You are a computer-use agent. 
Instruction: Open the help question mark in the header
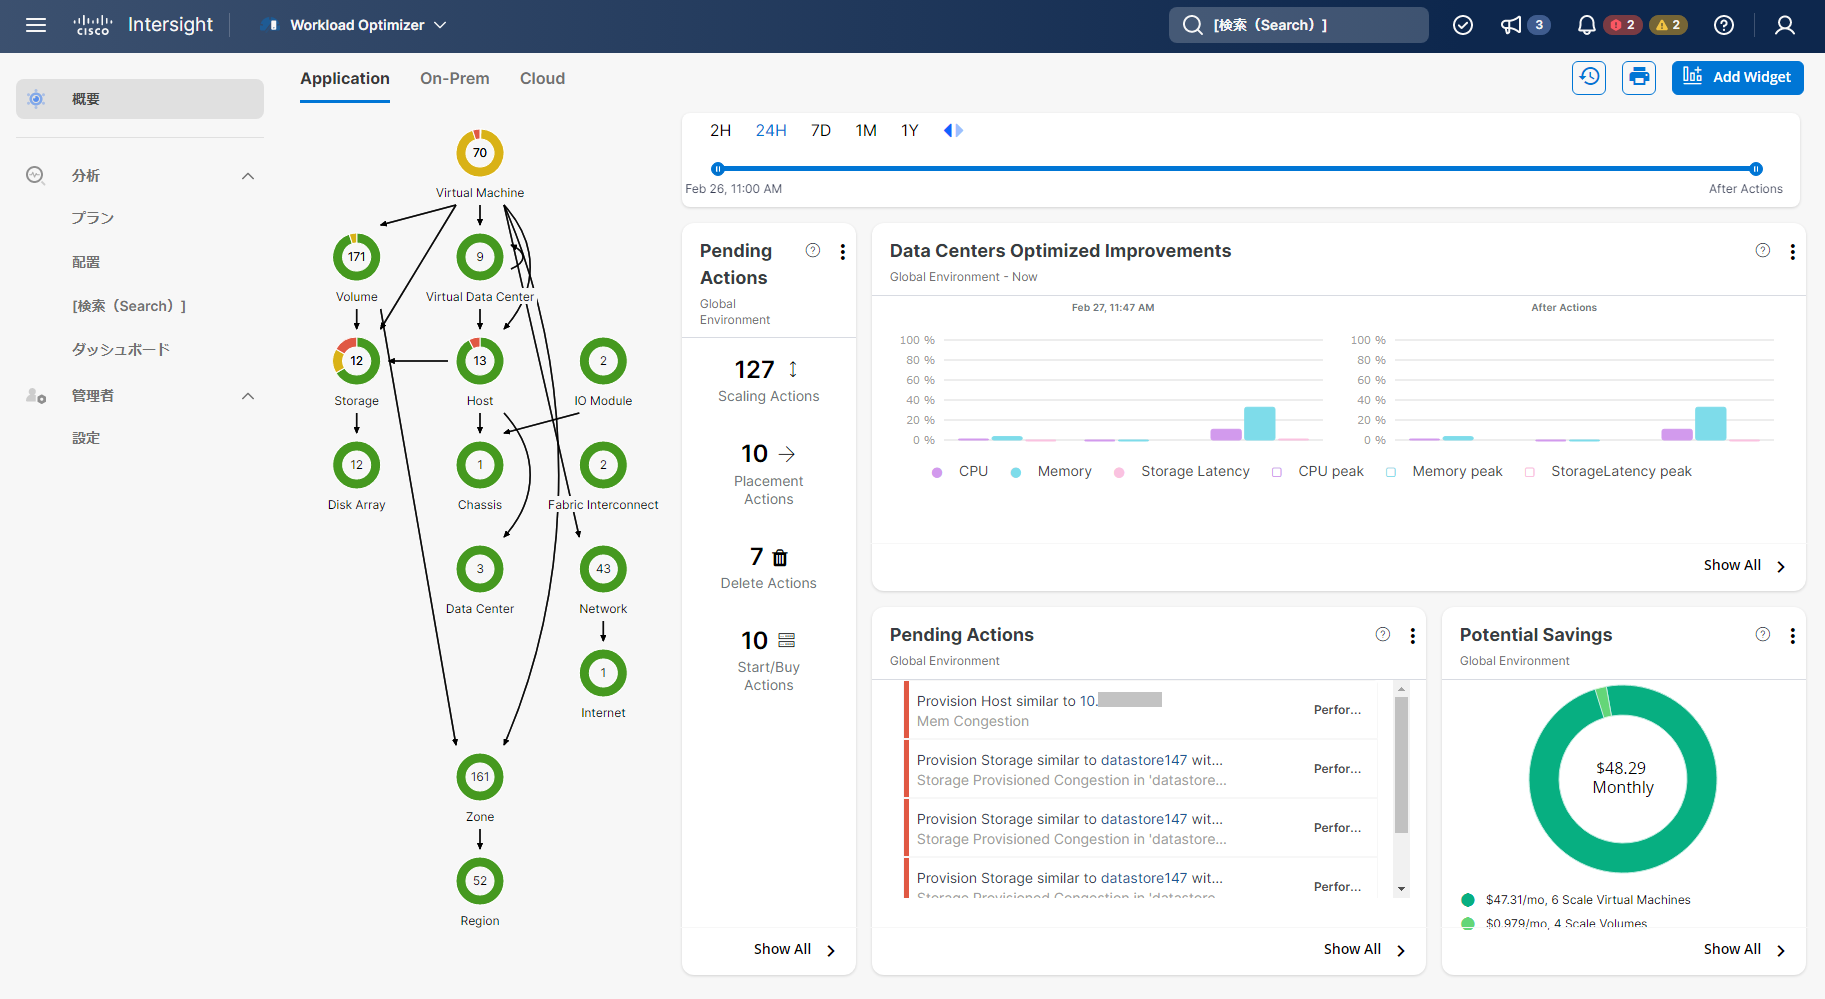pyautogui.click(x=1724, y=25)
